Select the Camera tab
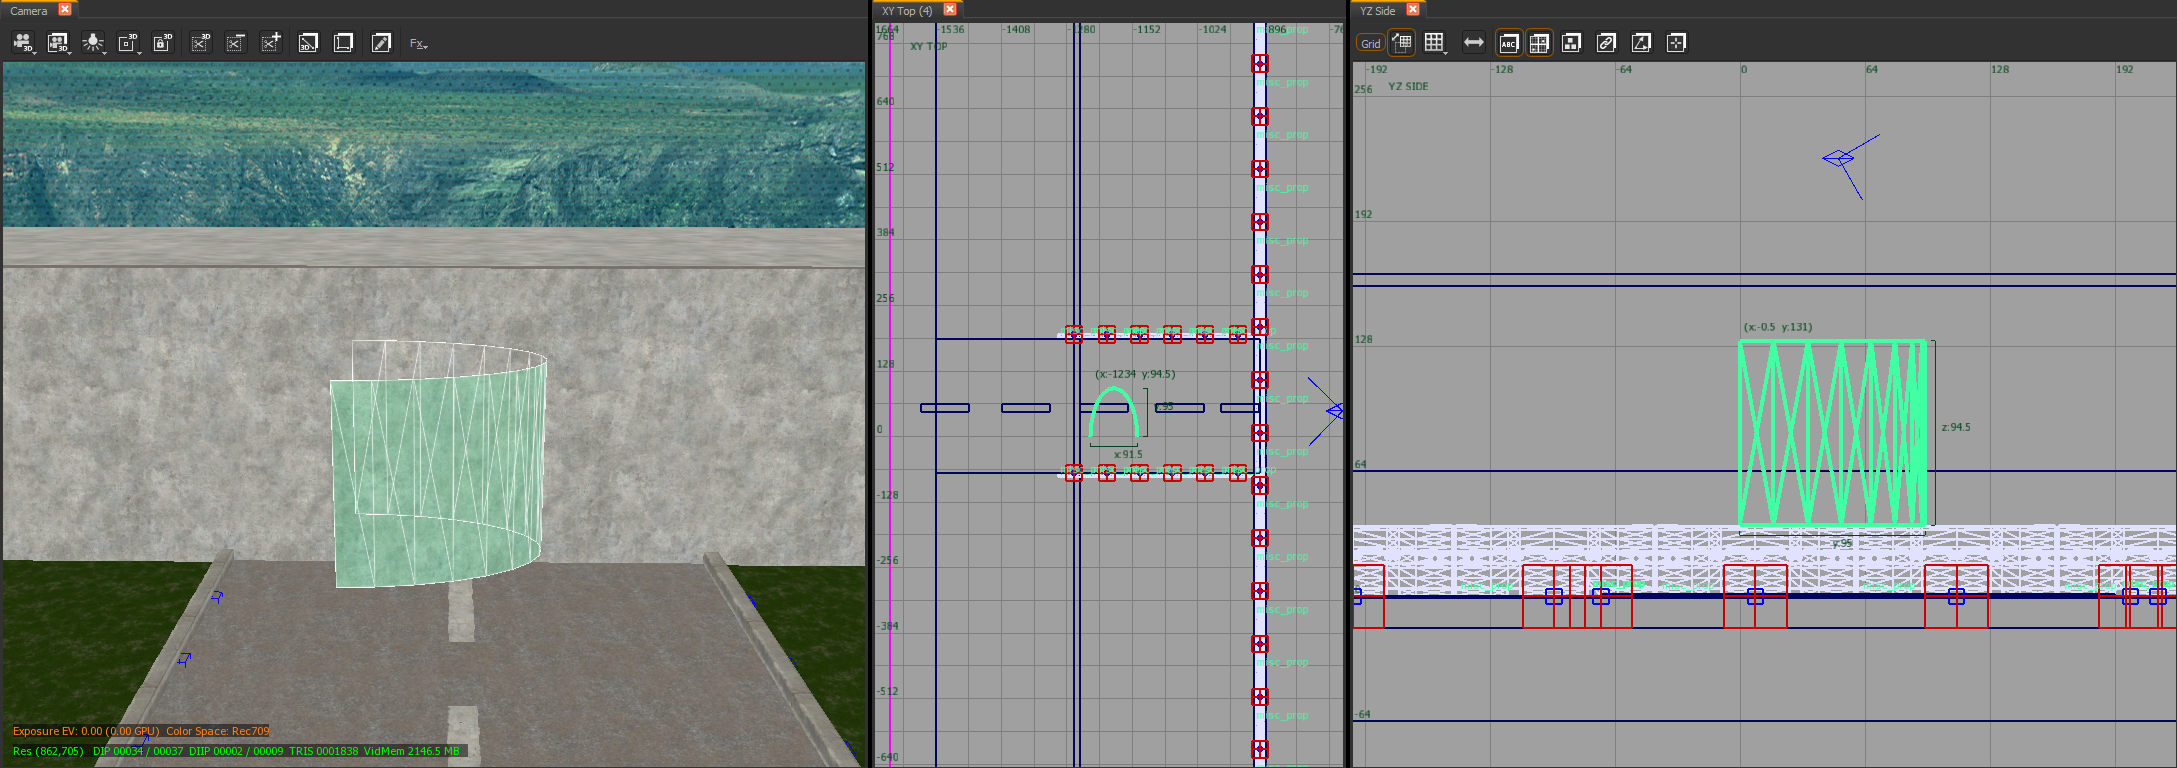This screenshot has height=768, width=2177. pyautogui.click(x=28, y=10)
